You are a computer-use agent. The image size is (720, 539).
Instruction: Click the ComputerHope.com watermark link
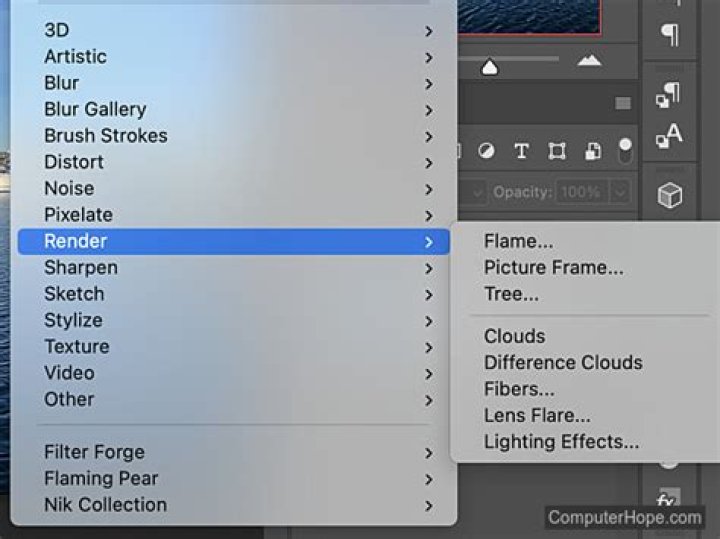pyautogui.click(x=624, y=517)
